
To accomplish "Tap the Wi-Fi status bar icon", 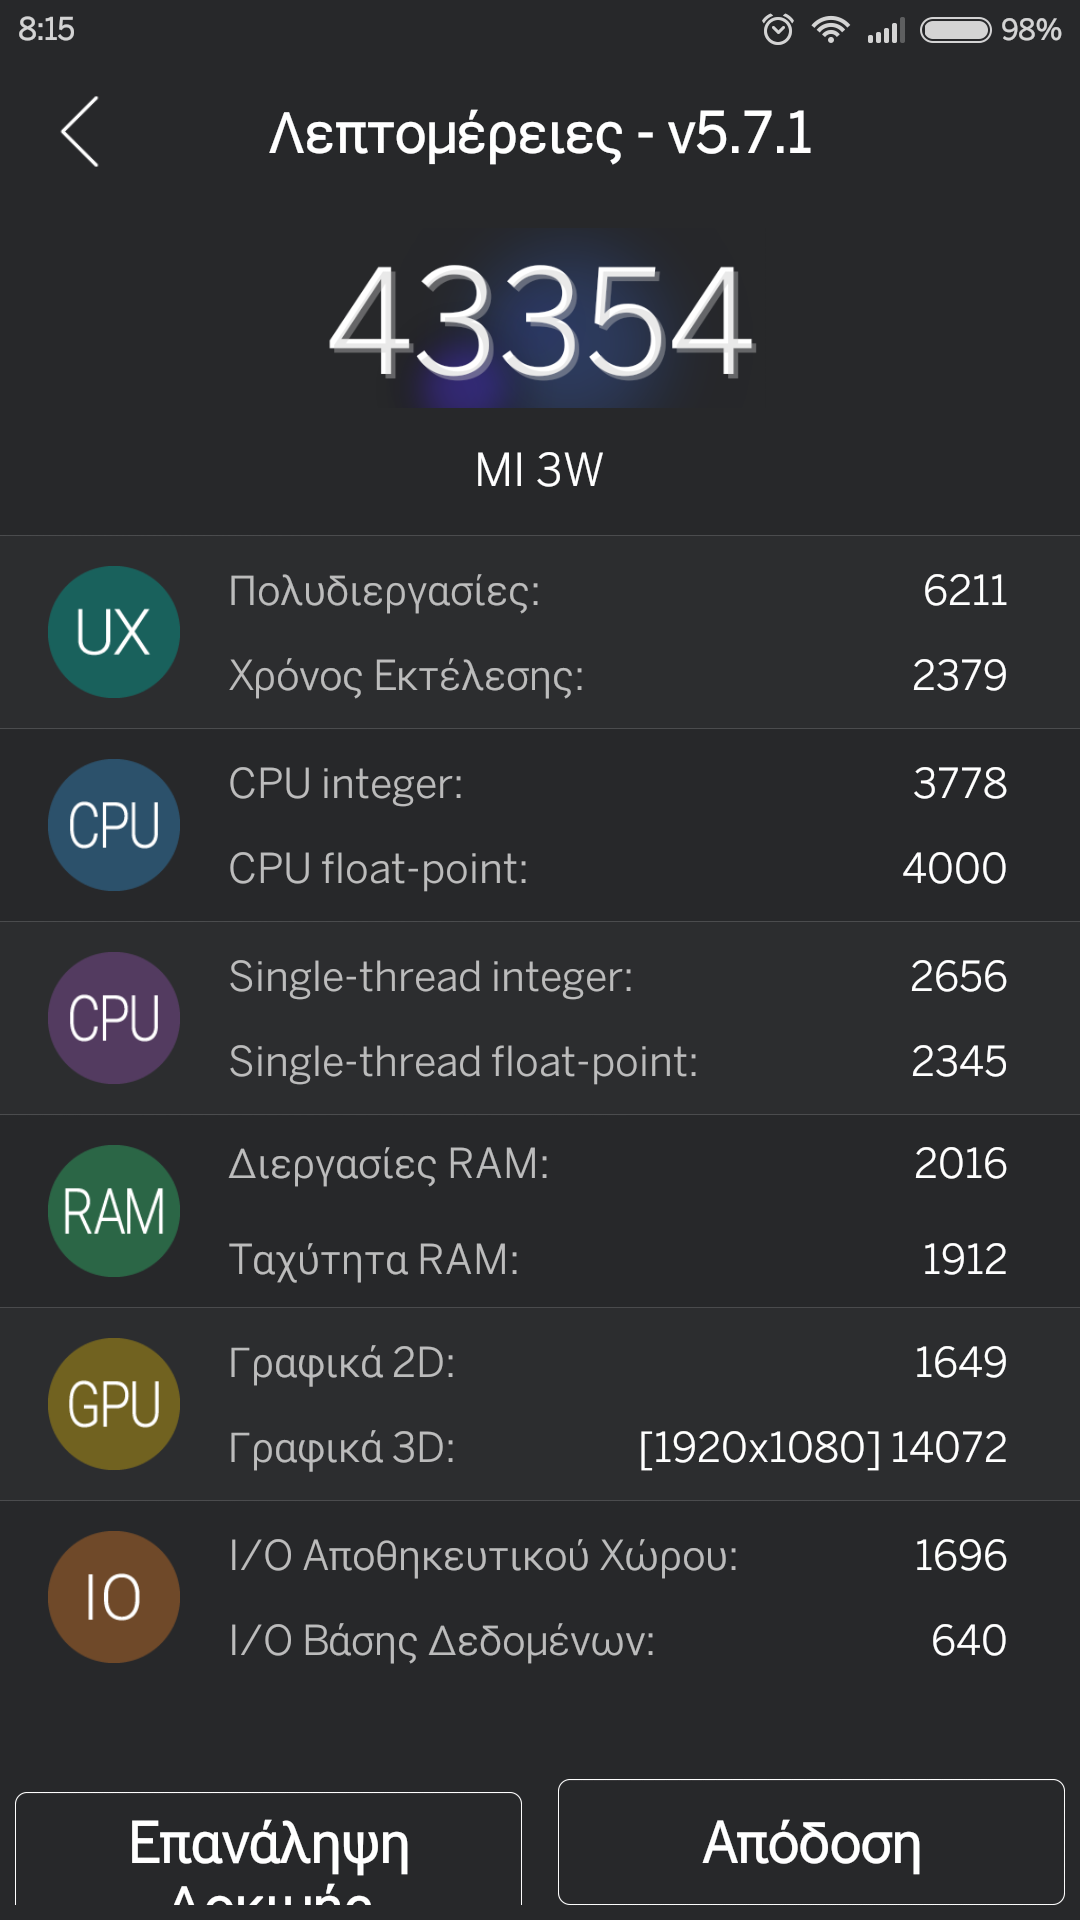I will pos(830,30).
